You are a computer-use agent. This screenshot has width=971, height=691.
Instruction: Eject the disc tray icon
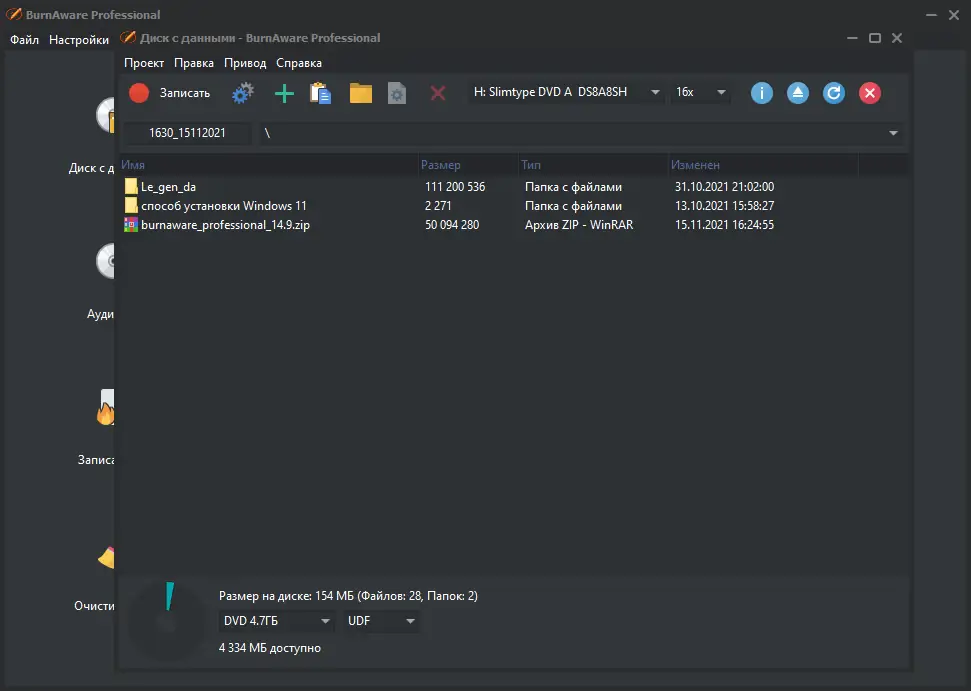point(798,93)
